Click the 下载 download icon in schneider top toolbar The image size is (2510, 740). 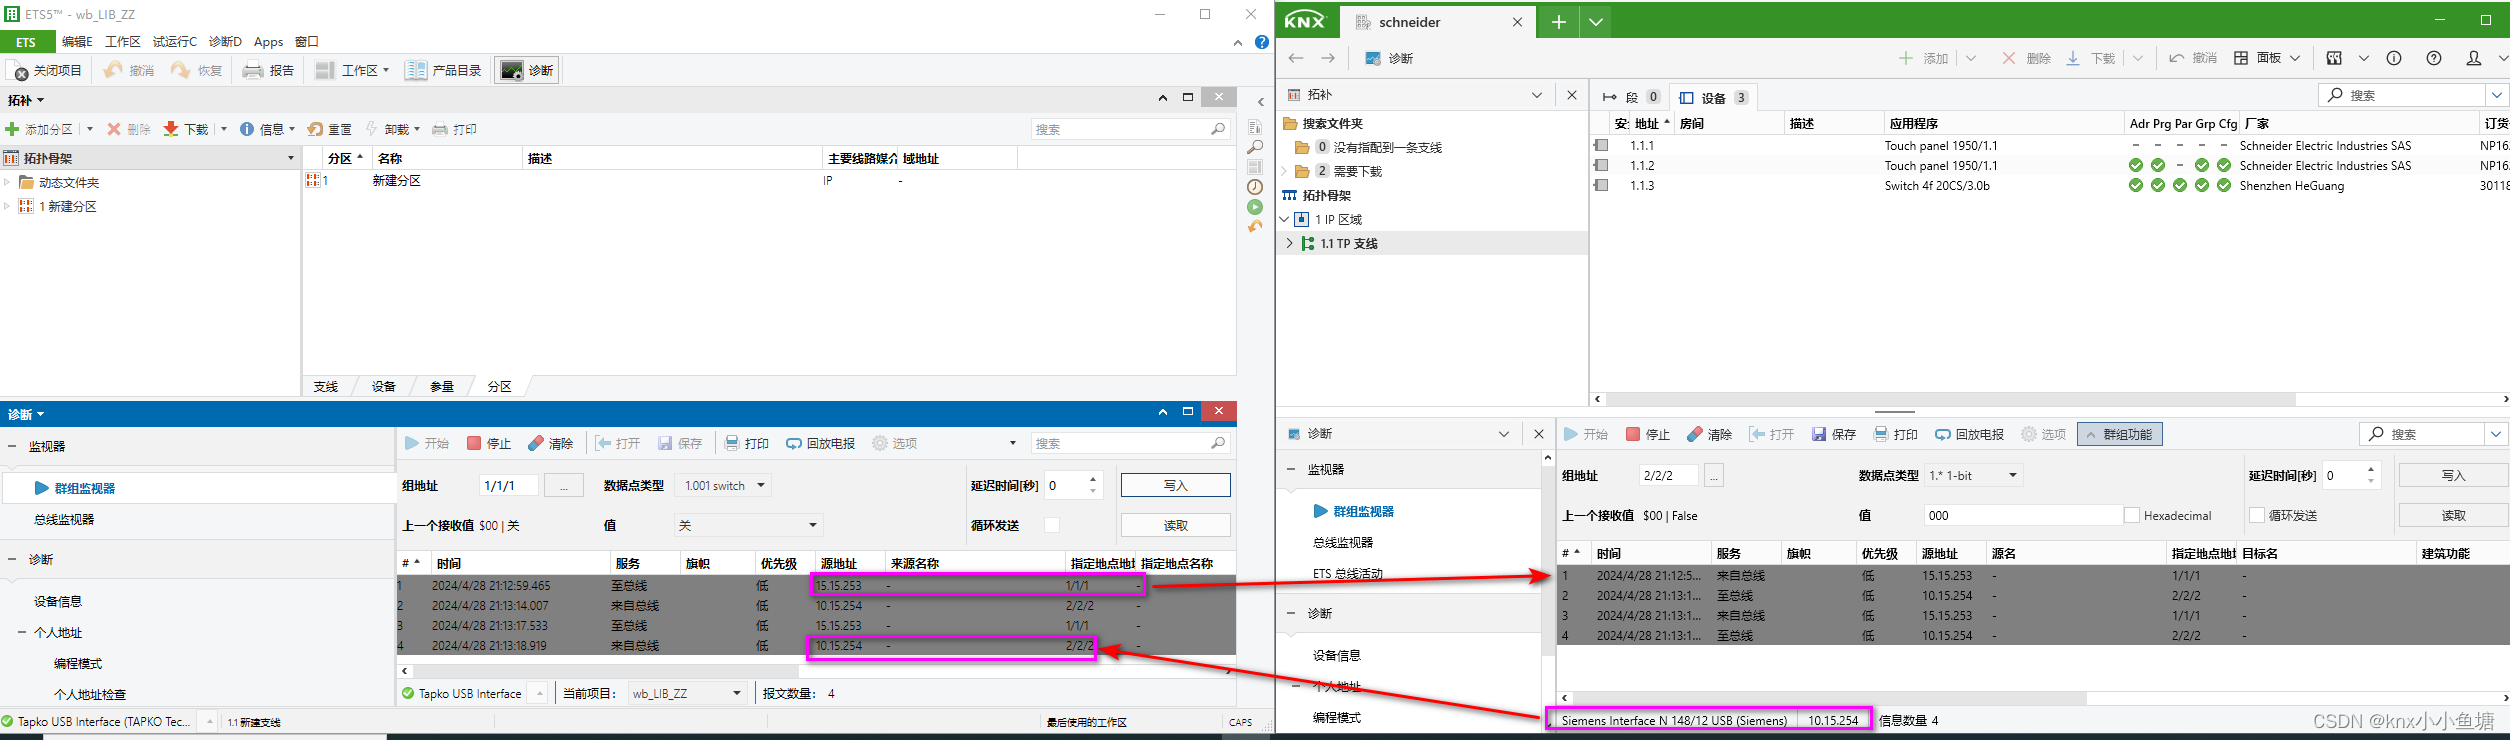click(2073, 58)
